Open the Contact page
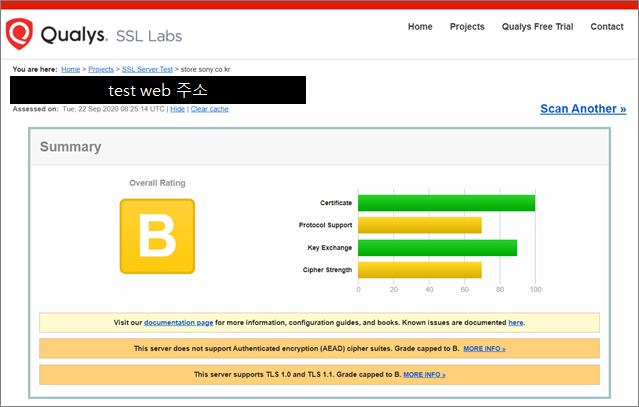This screenshot has width=639, height=407. pos(607,27)
